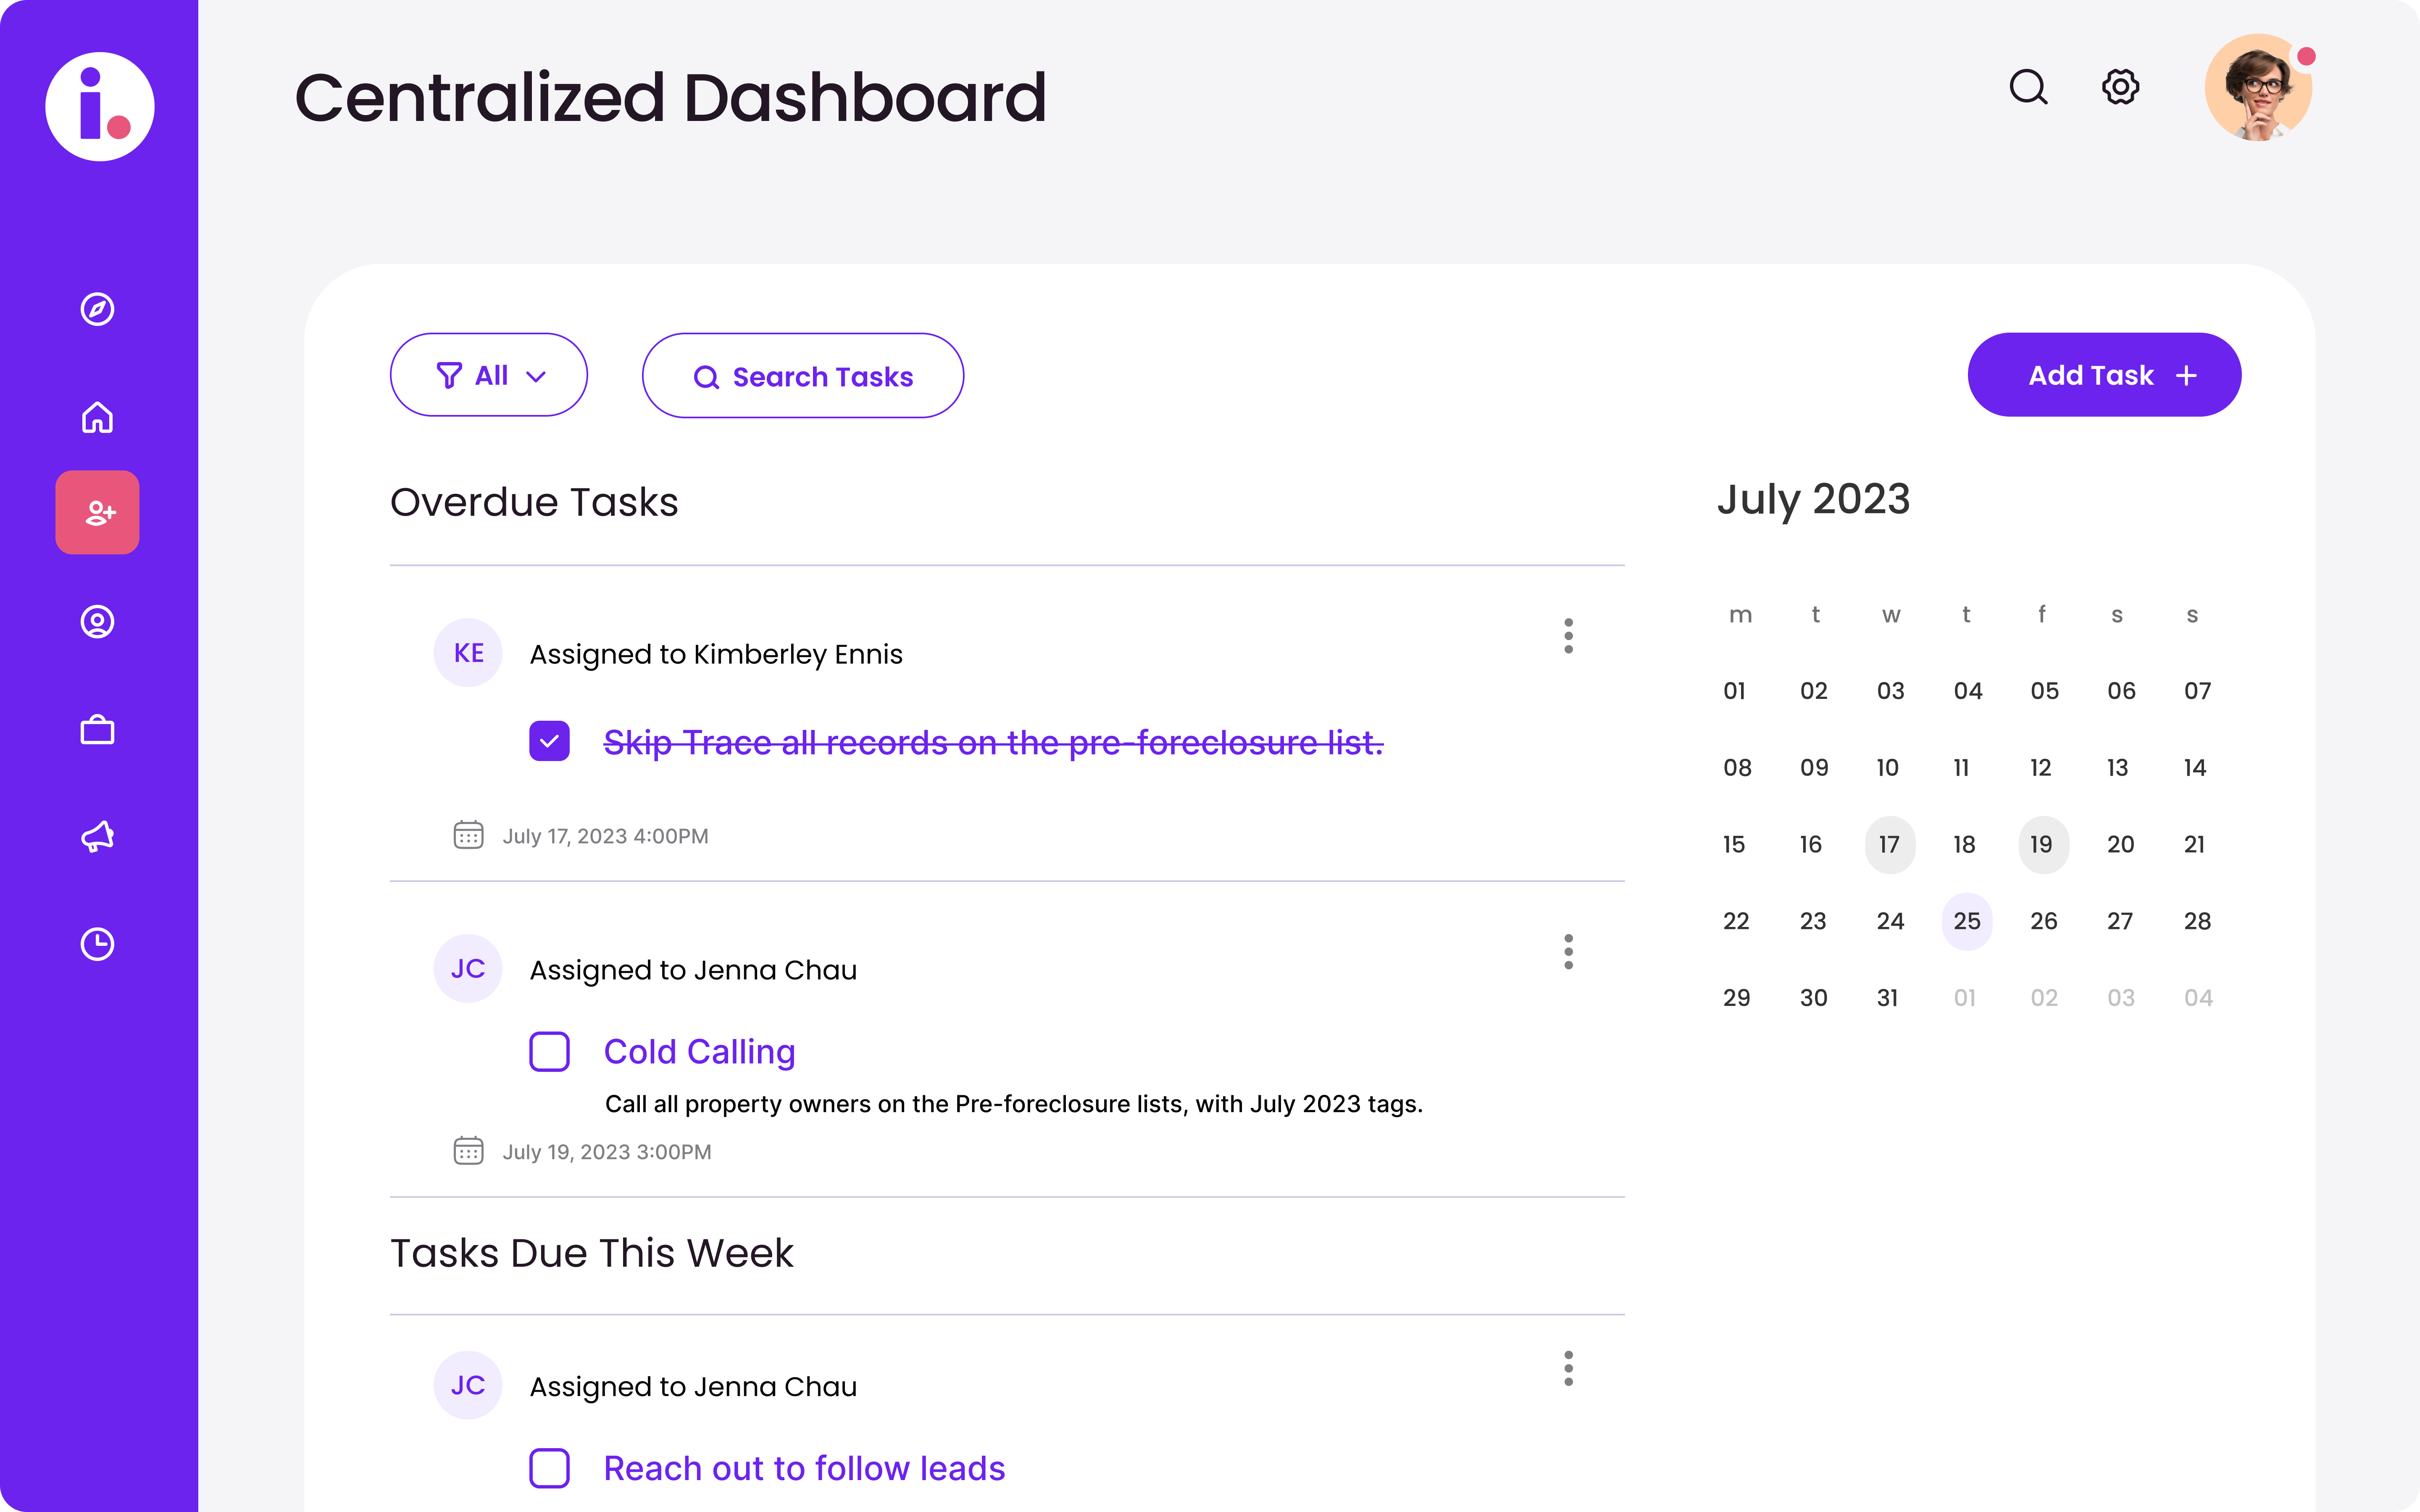Go to the home icon in sidebar

tap(97, 417)
